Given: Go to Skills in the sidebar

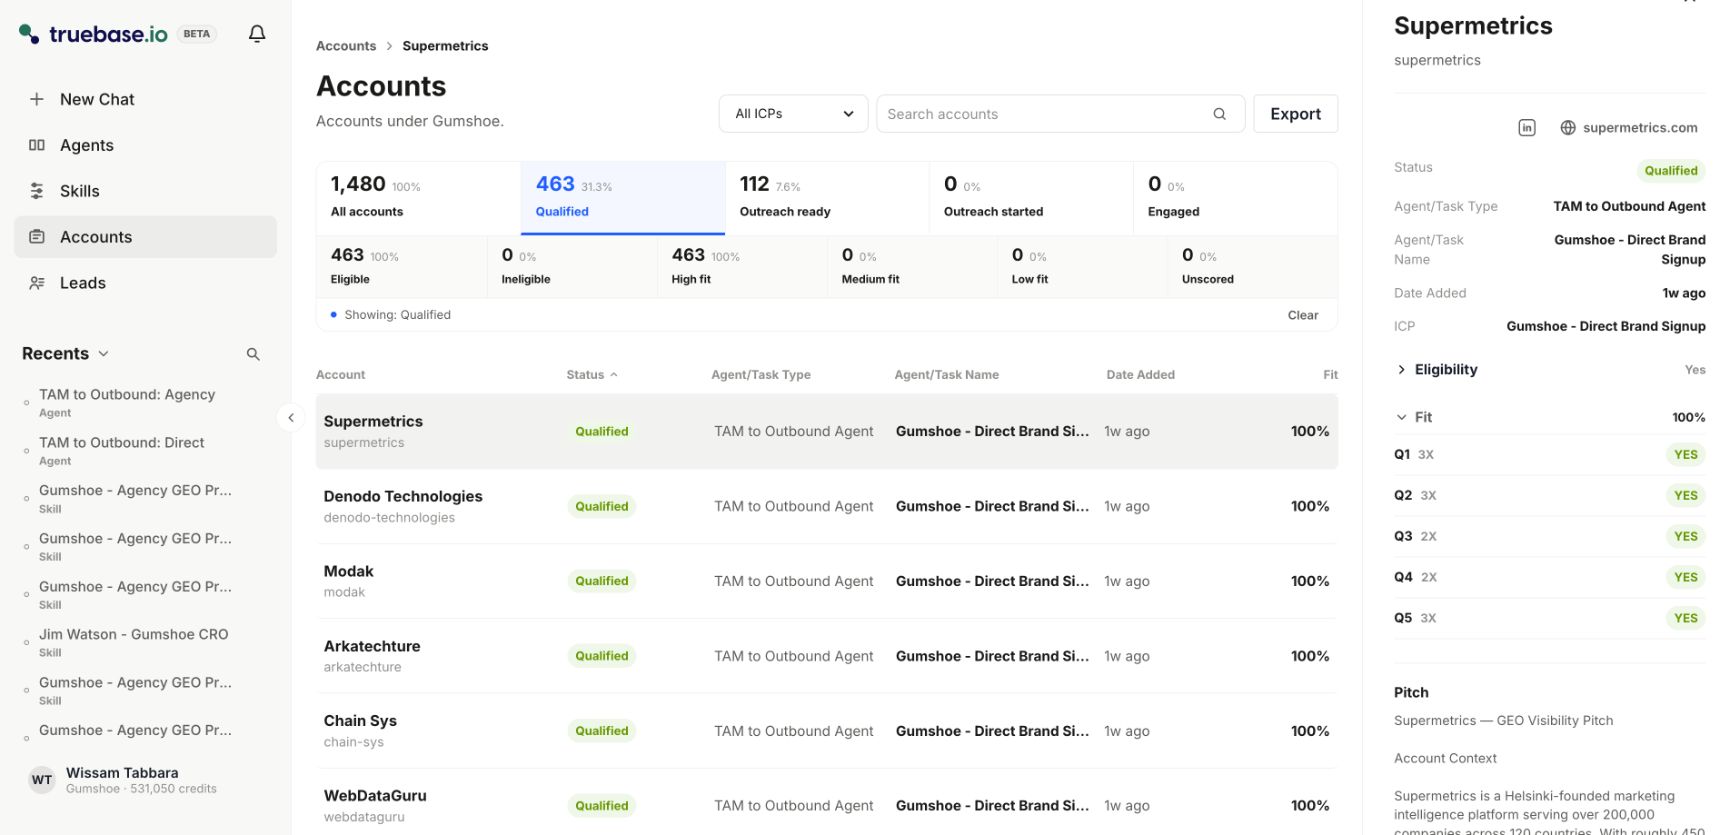Looking at the screenshot, I should 145,191.
